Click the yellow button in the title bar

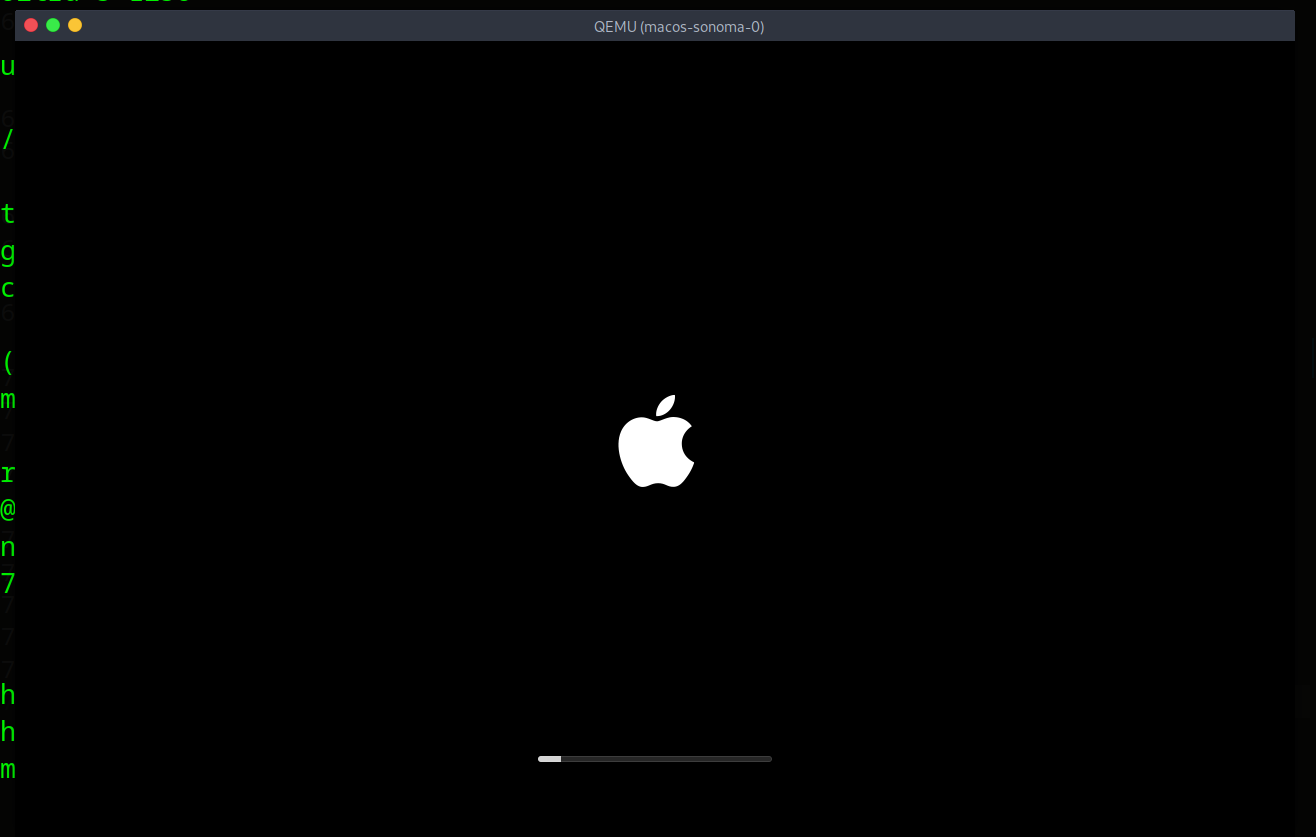click(x=74, y=25)
